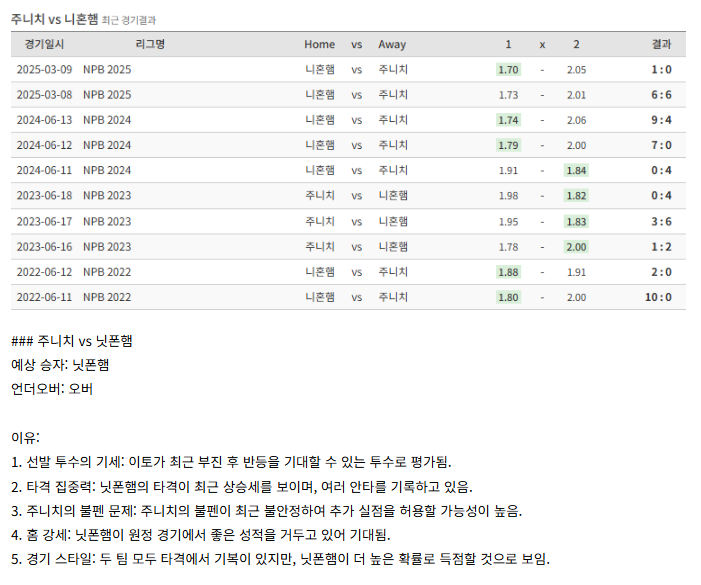The width and height of the screenshot is (701, 585).
Task: Click away odds 2.05
Action: point(576,70)
